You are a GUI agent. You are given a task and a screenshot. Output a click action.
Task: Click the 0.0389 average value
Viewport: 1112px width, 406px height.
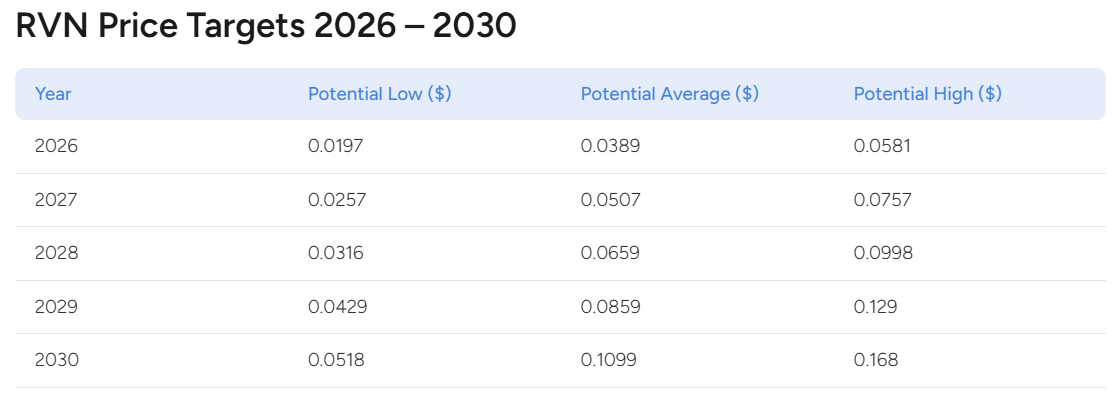click(610, 146)
